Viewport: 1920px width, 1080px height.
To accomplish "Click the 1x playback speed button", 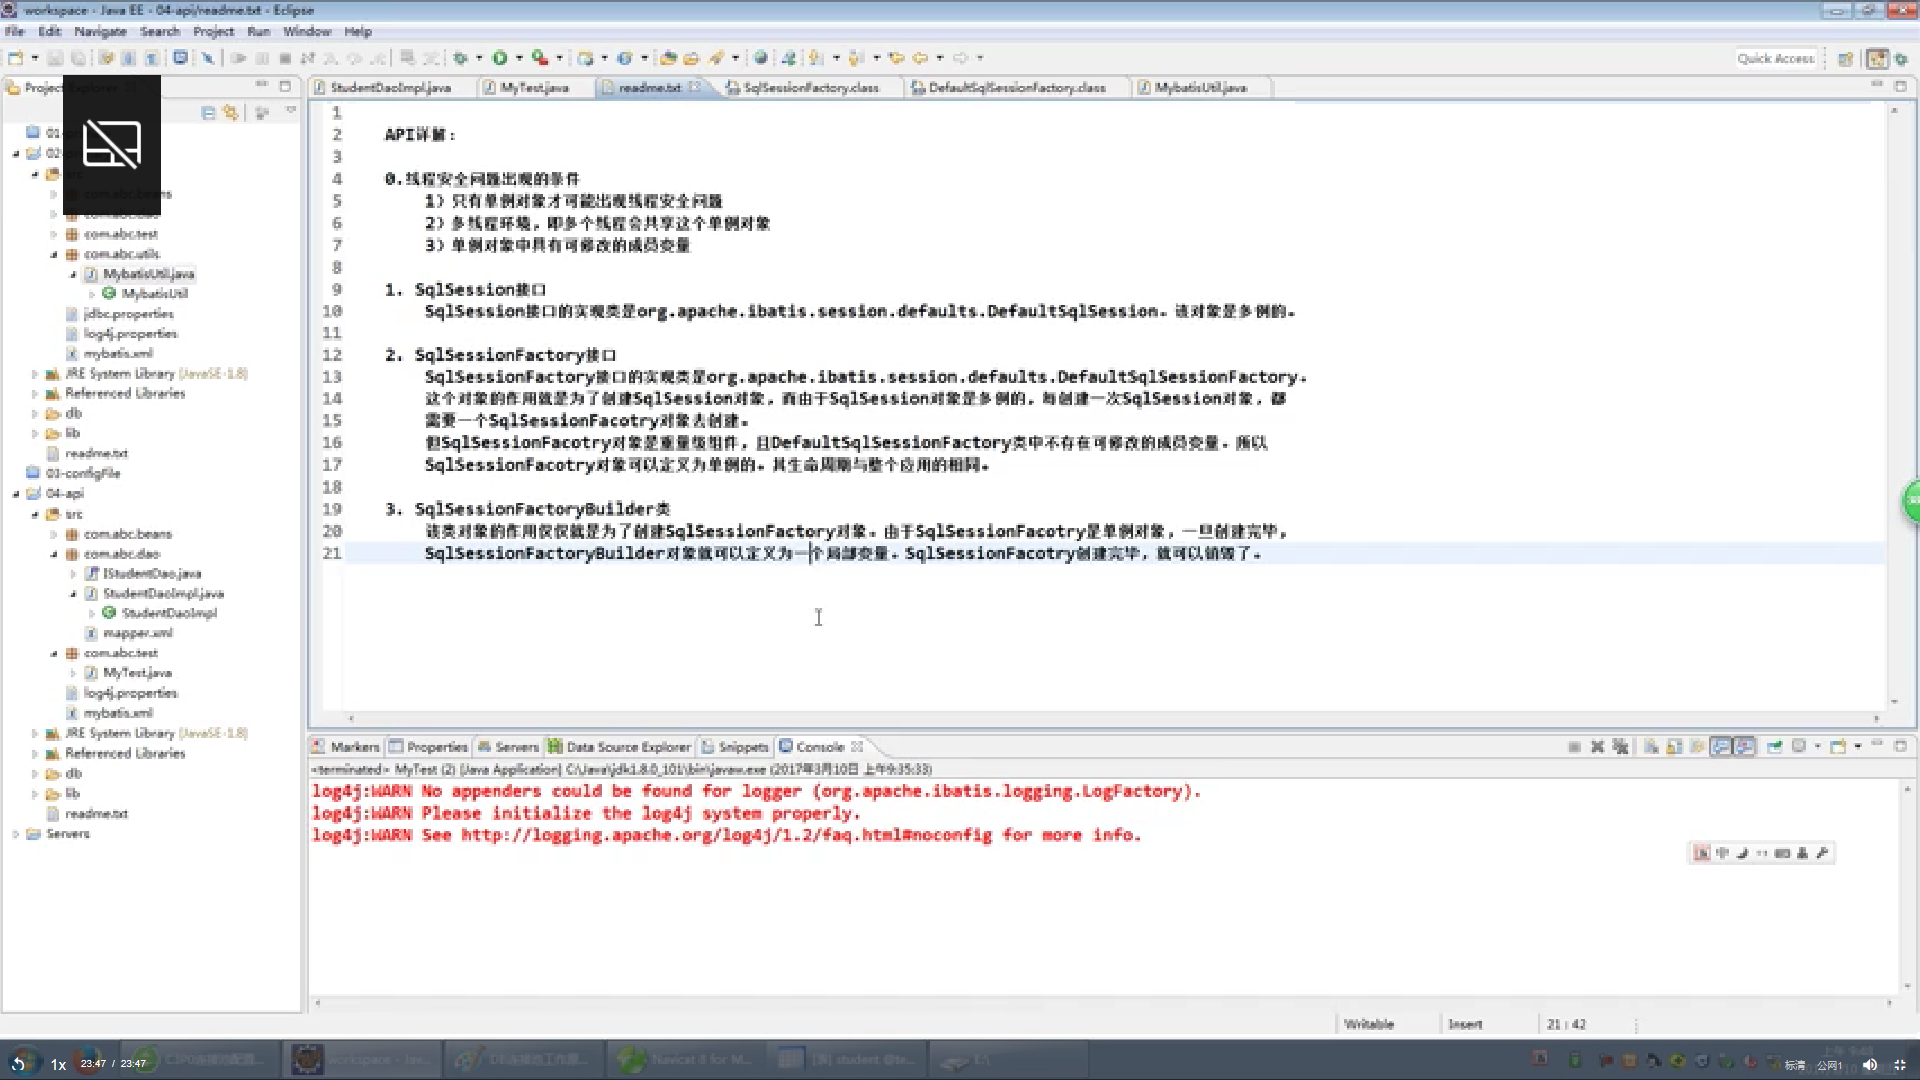I will [x=58, y=1064].
